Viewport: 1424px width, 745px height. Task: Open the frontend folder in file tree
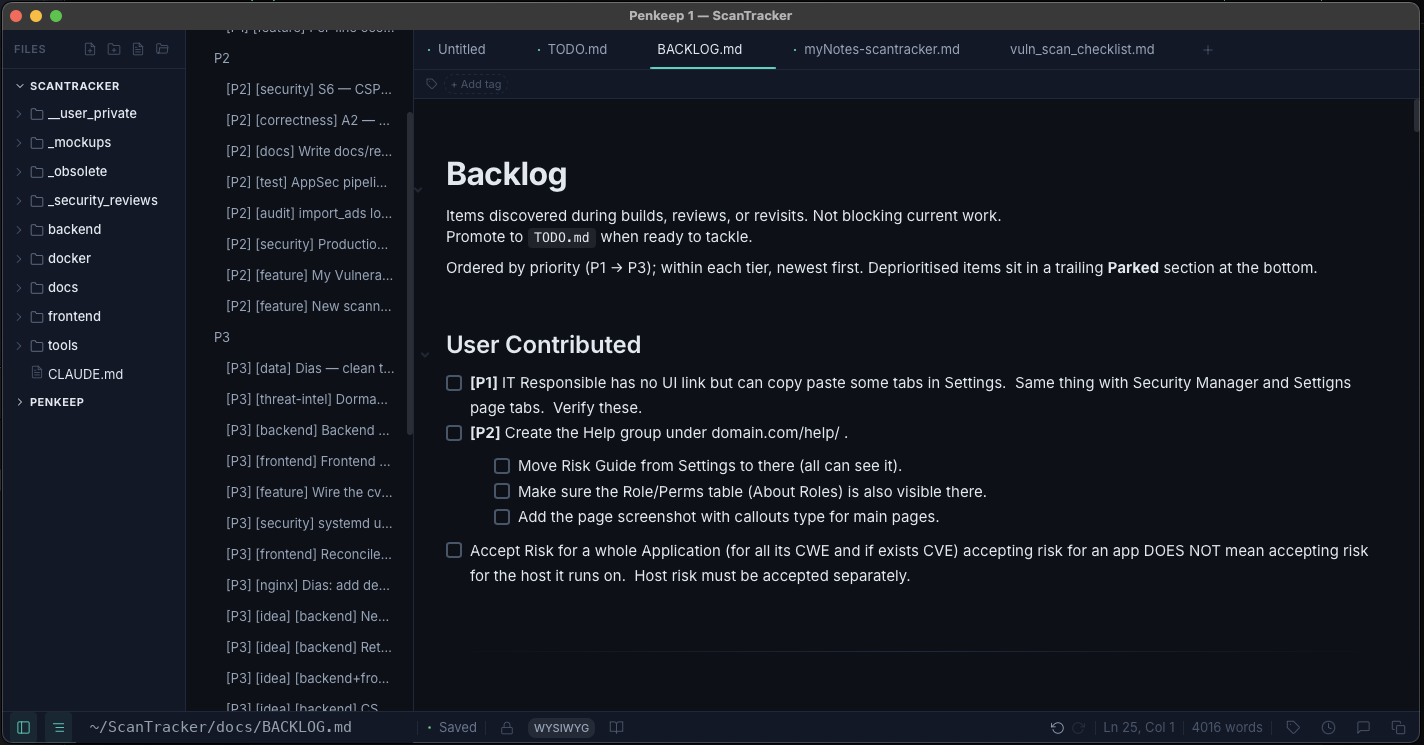tap(74, 316)
